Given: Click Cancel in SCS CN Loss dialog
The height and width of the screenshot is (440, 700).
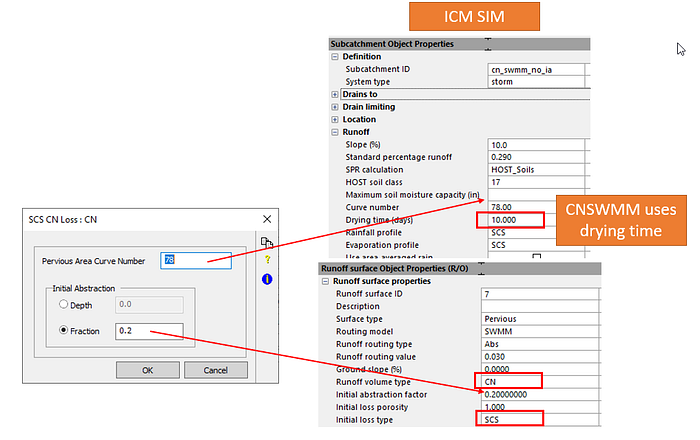Looking at the screenshot, I should click(x=216, y=370).
